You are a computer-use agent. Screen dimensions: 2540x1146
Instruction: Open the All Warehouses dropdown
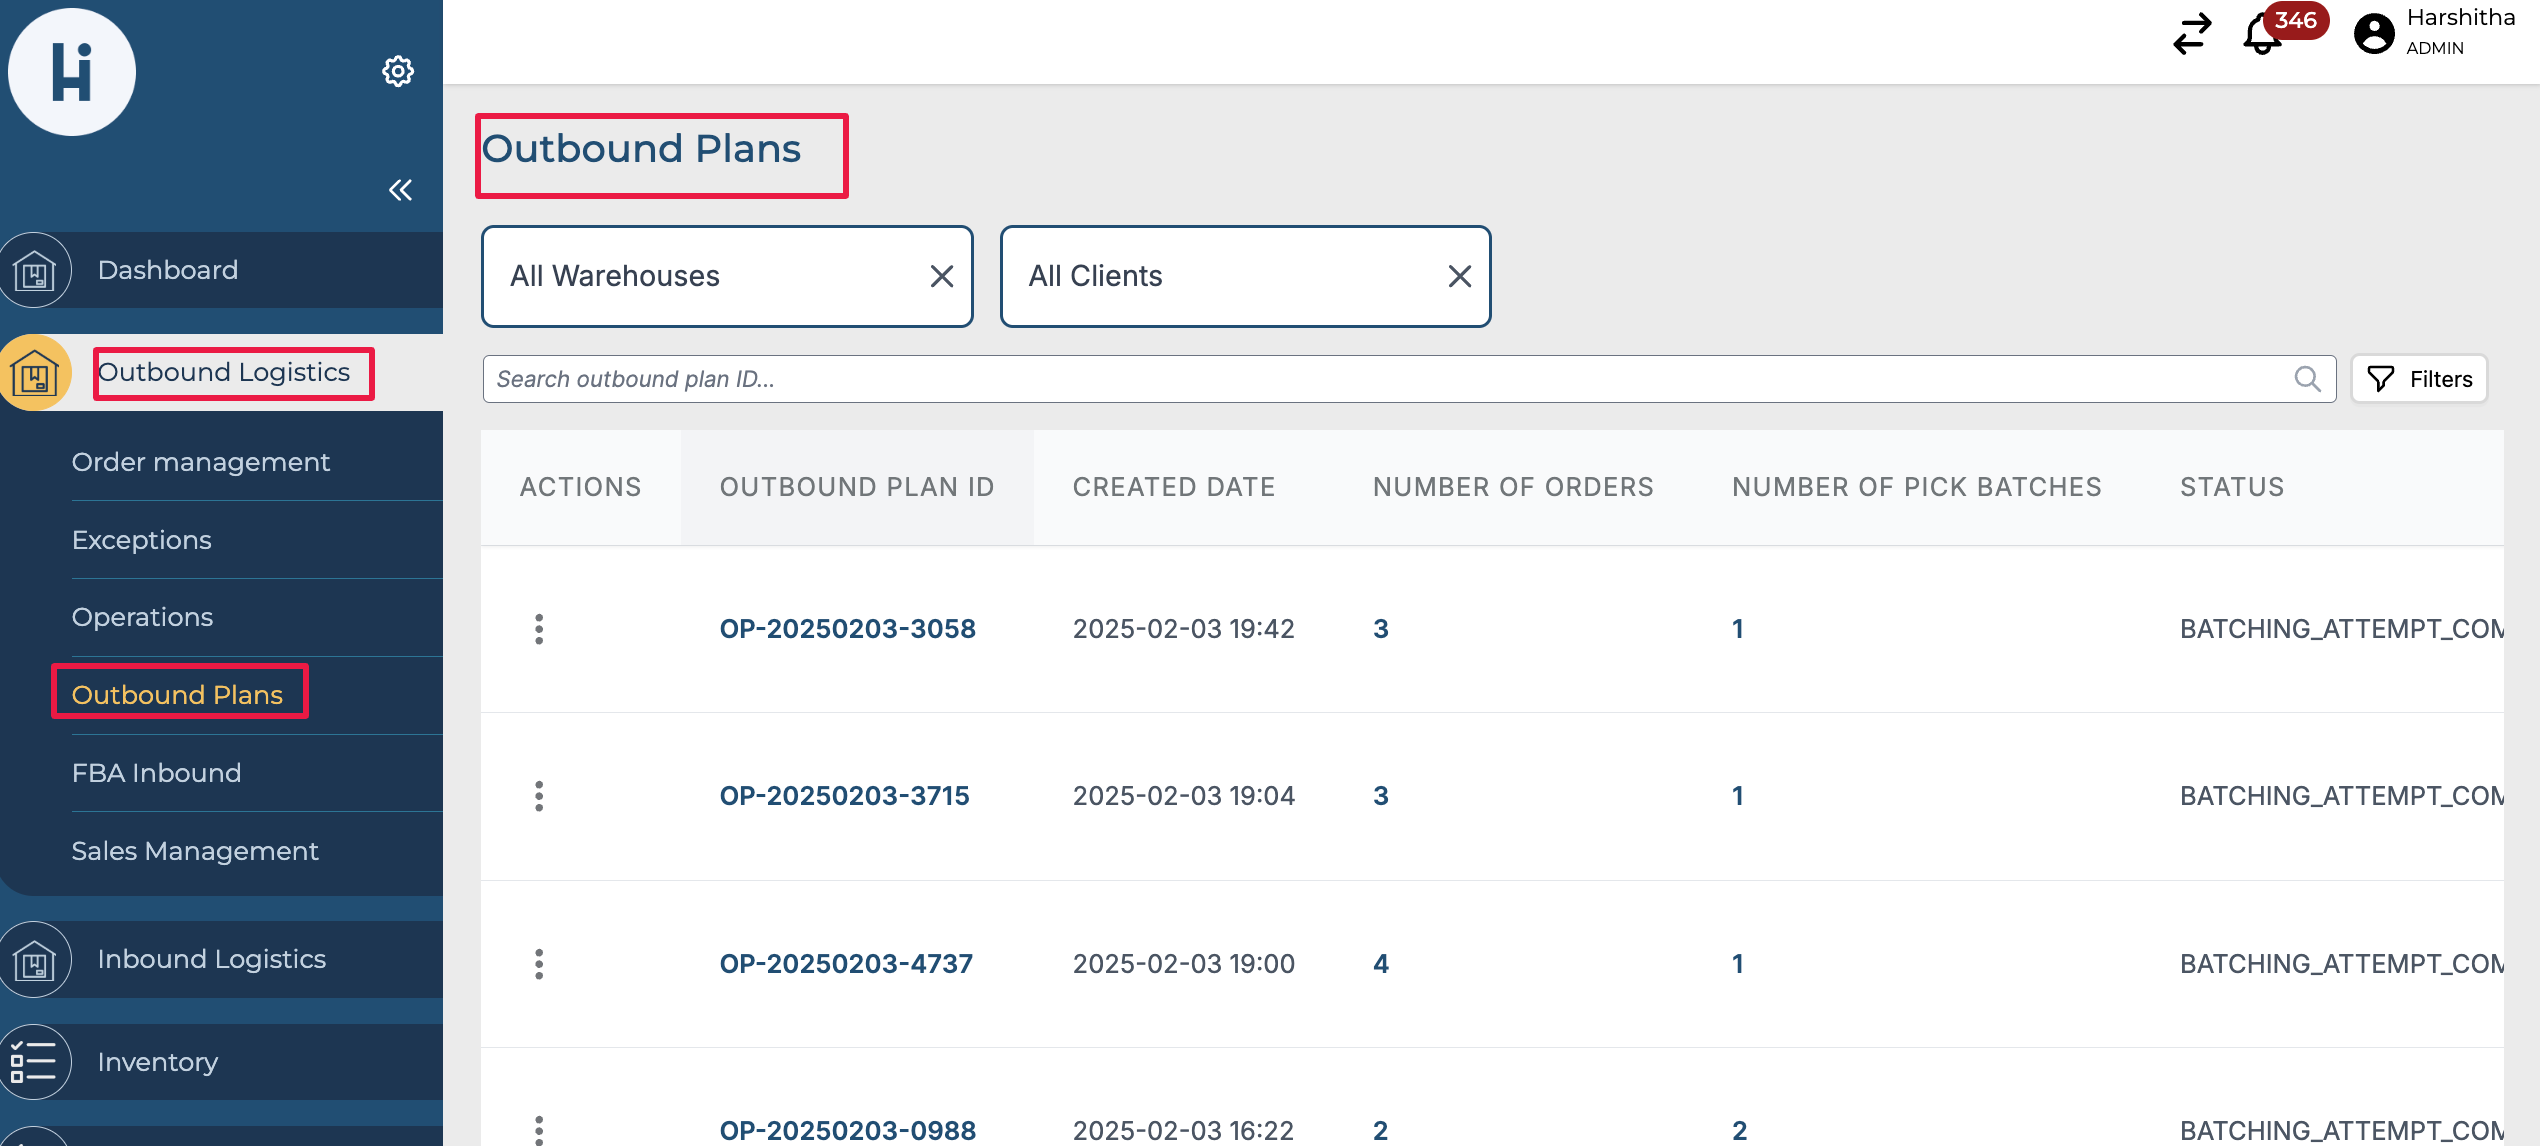tap(700, 276)
